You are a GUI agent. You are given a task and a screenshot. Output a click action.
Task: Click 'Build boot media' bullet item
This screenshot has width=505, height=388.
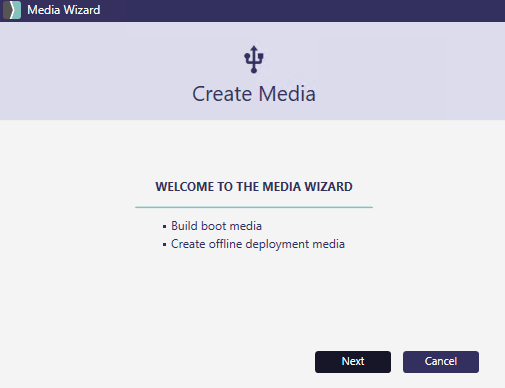coord(216,226)
